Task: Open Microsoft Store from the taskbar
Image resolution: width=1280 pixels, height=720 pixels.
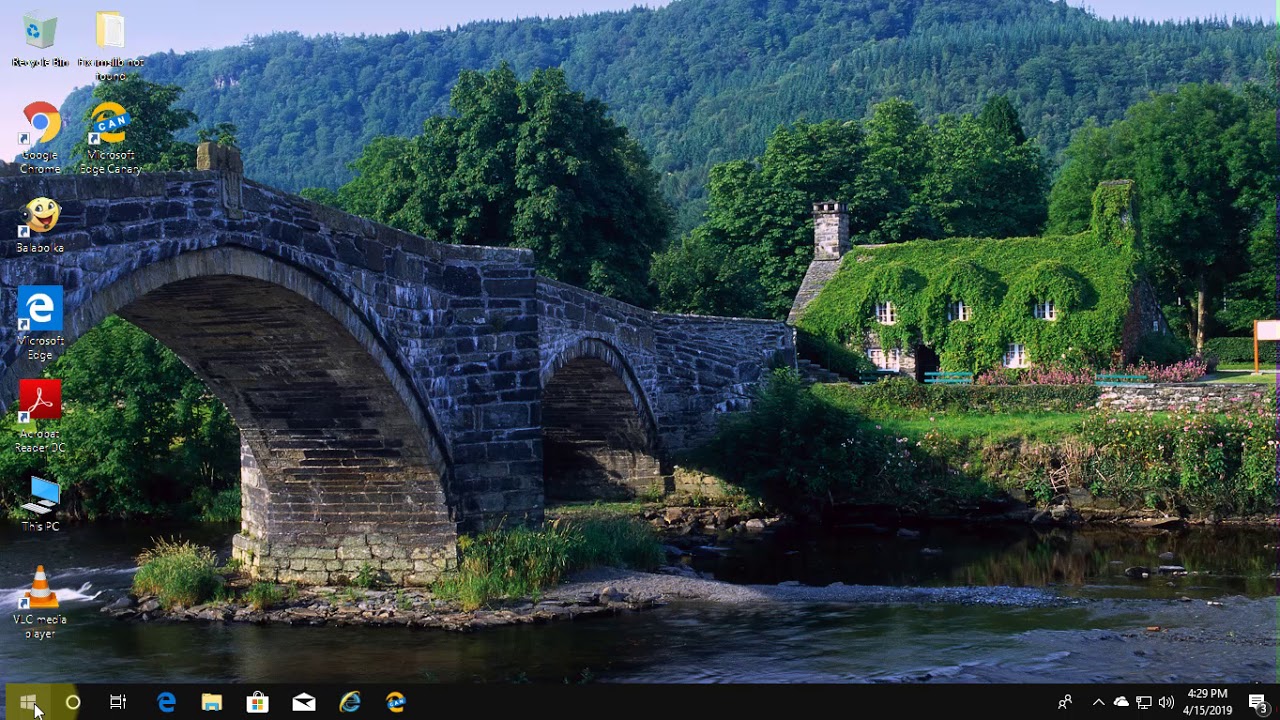Action: (x=258, y=702)
